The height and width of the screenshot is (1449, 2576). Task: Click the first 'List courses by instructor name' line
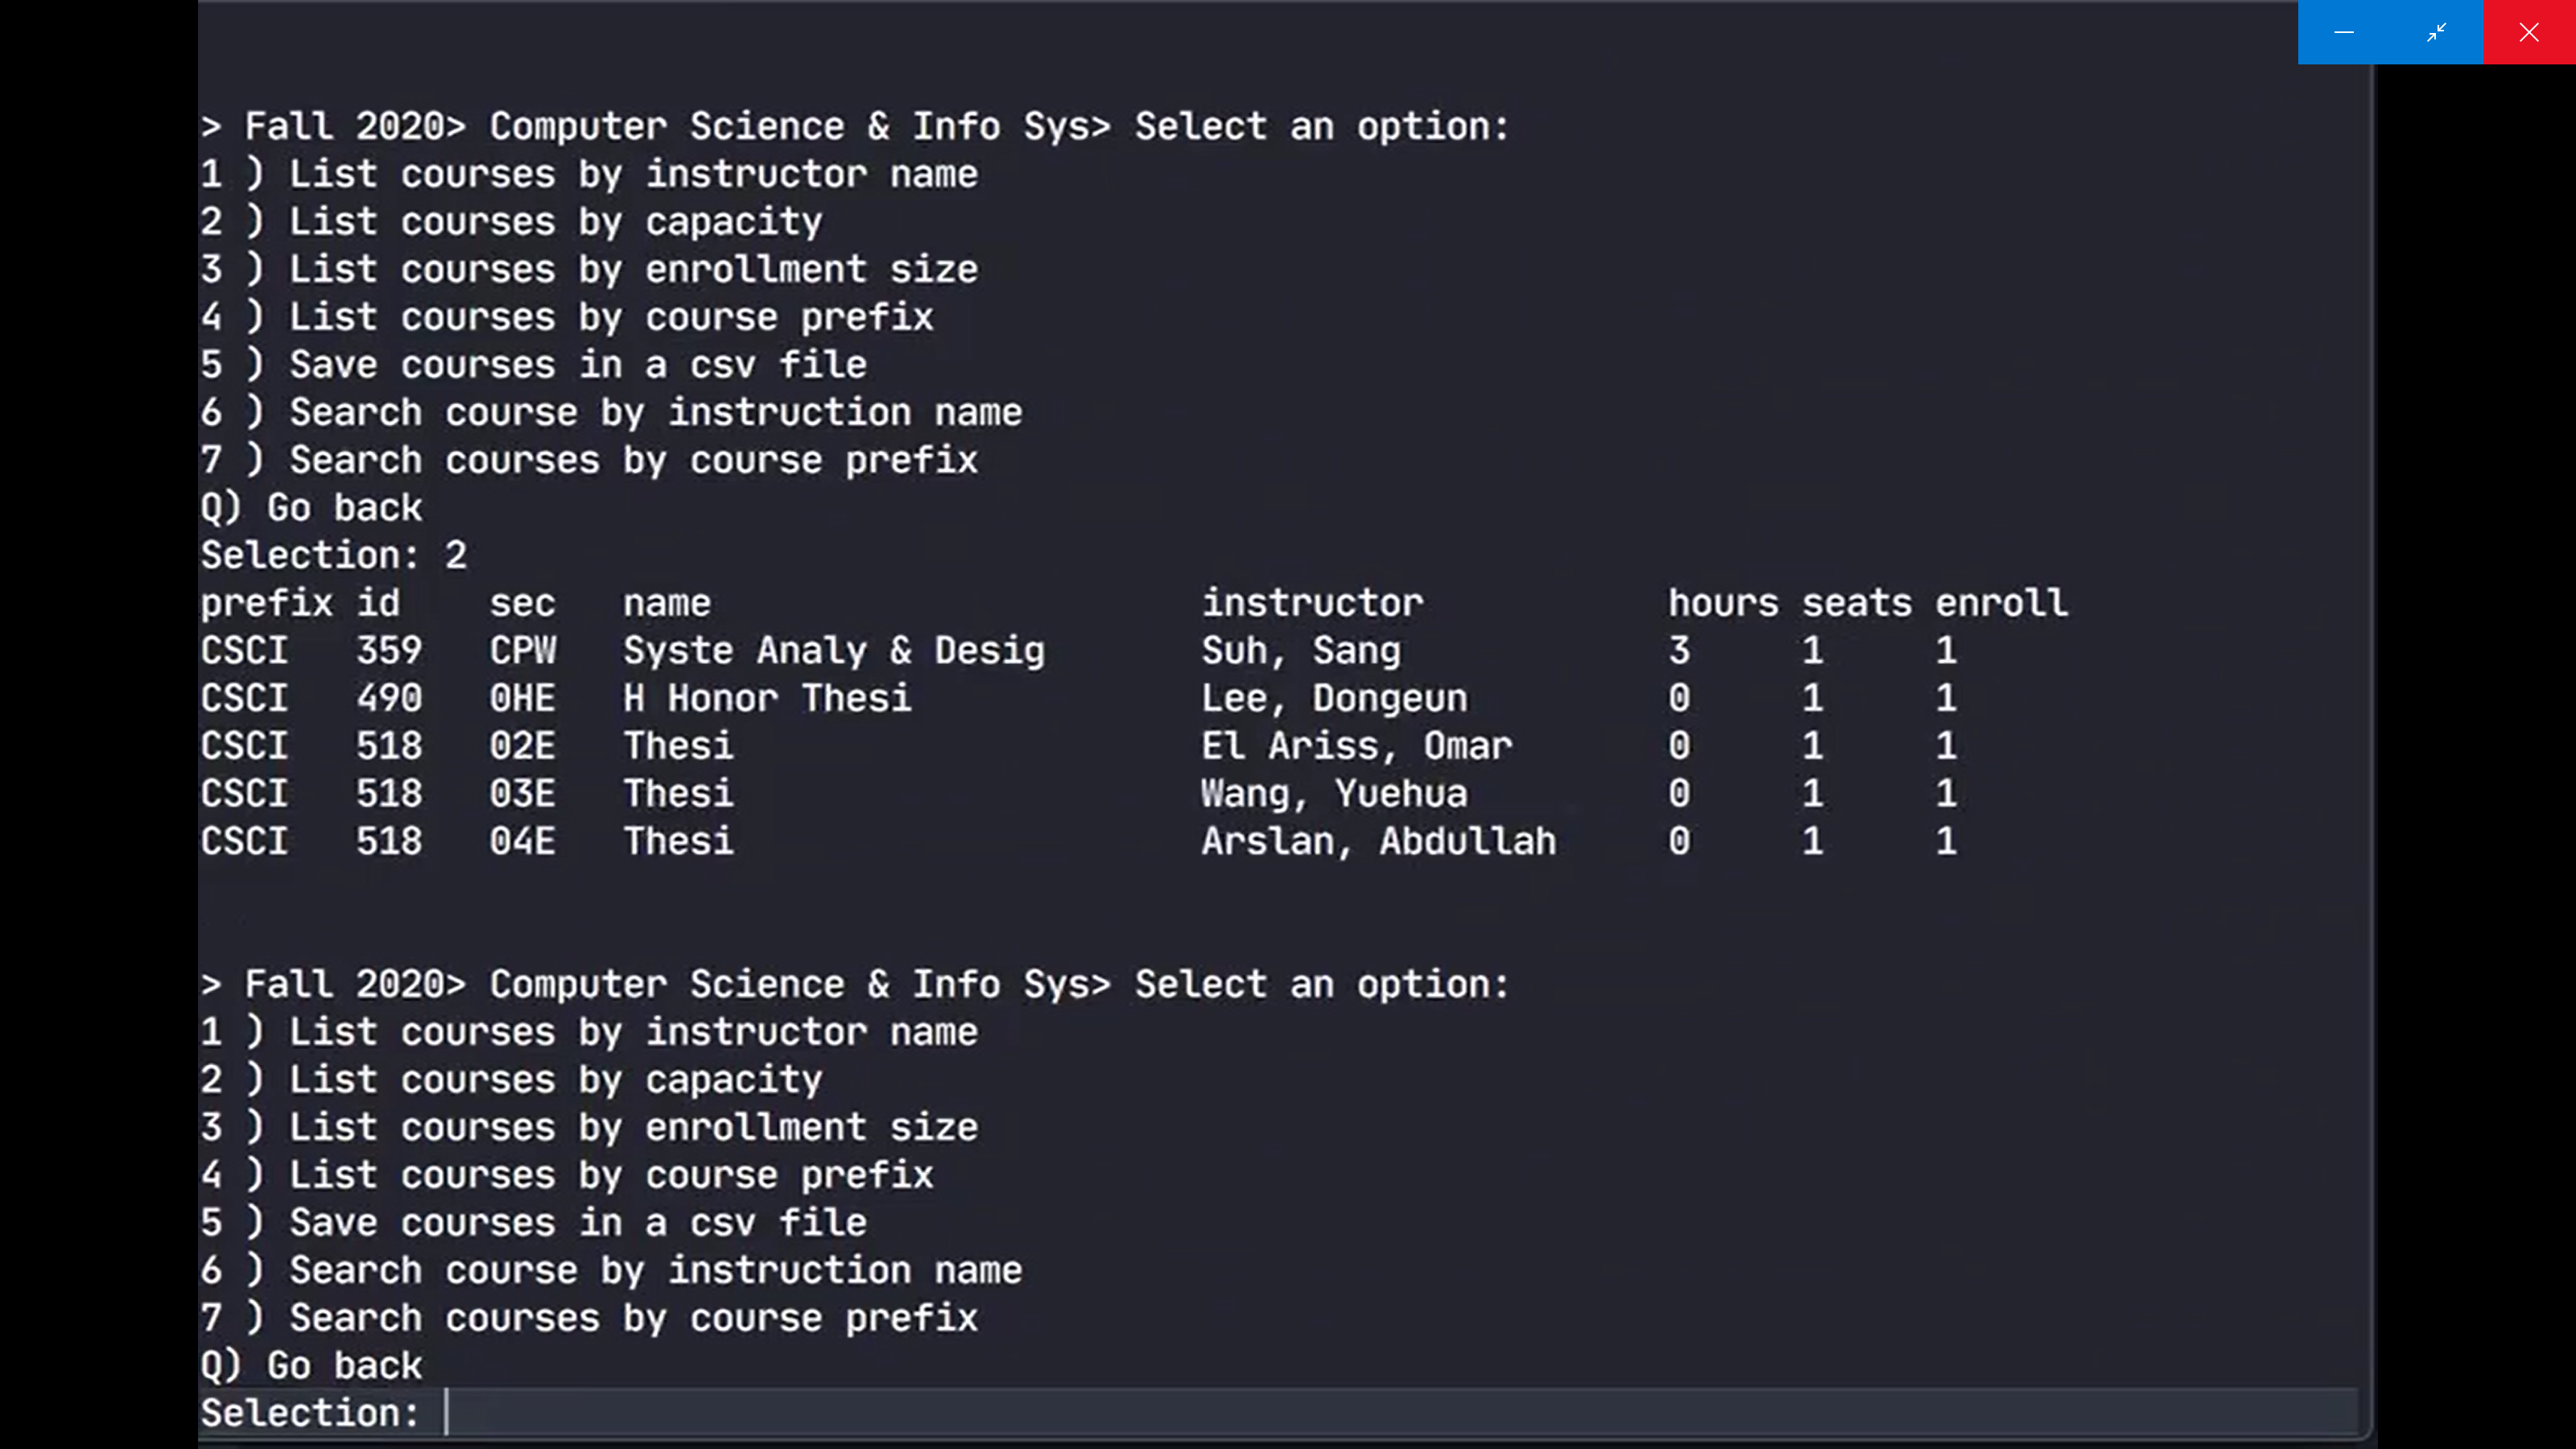pos(589,174)
